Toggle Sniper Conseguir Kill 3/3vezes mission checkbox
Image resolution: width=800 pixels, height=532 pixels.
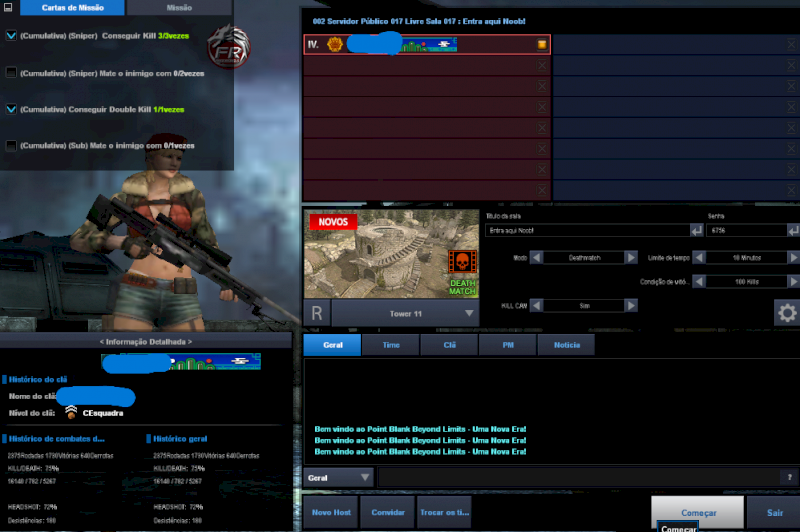[11, 36]
